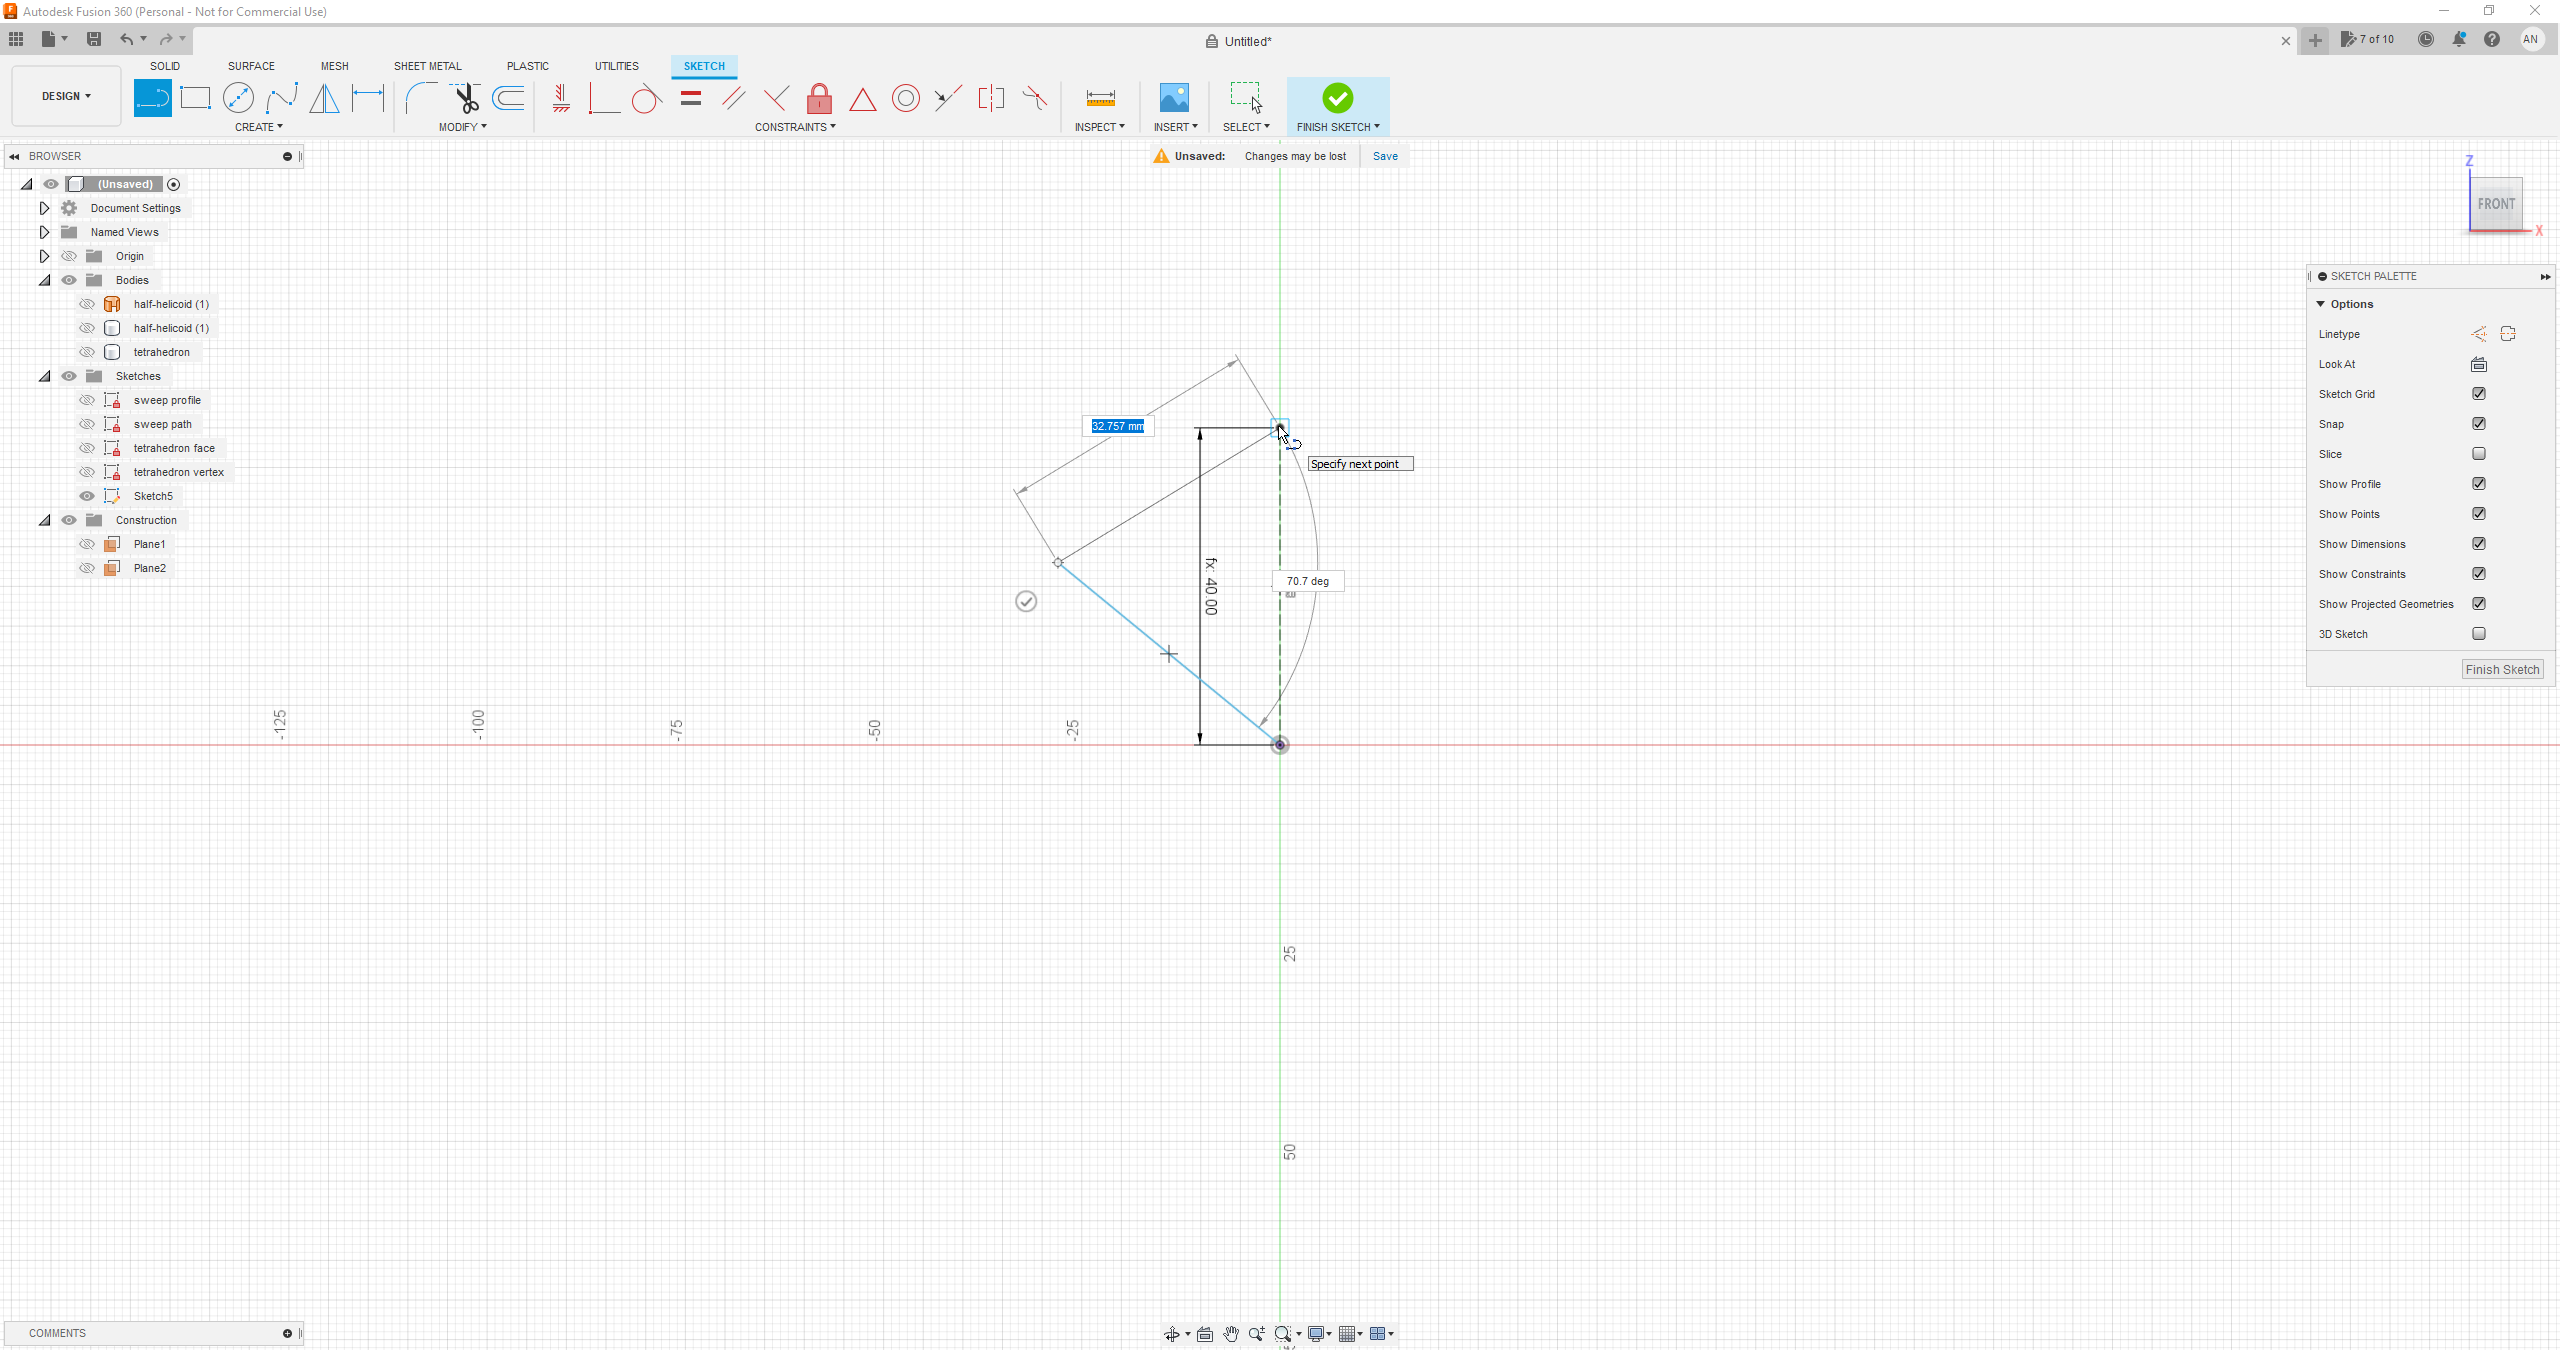Enable the Slice checkbox
The width and height of the screenshot is (2560, 1350).
point(2479,454)
